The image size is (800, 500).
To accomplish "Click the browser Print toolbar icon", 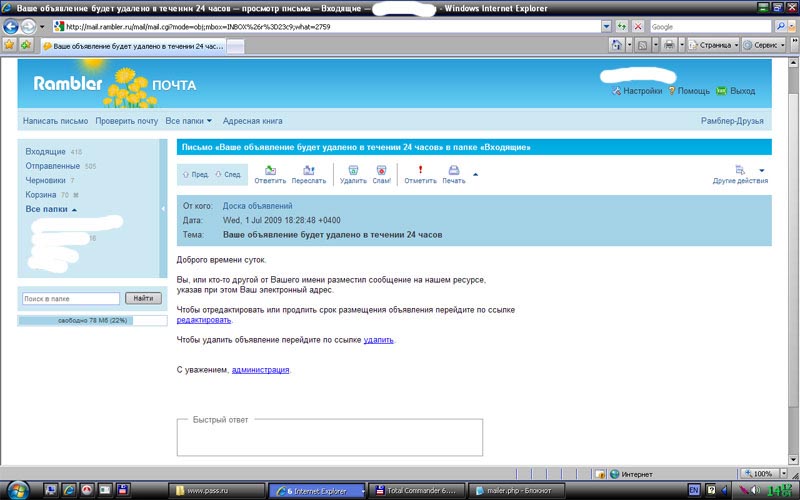I will tap(669, 45).
